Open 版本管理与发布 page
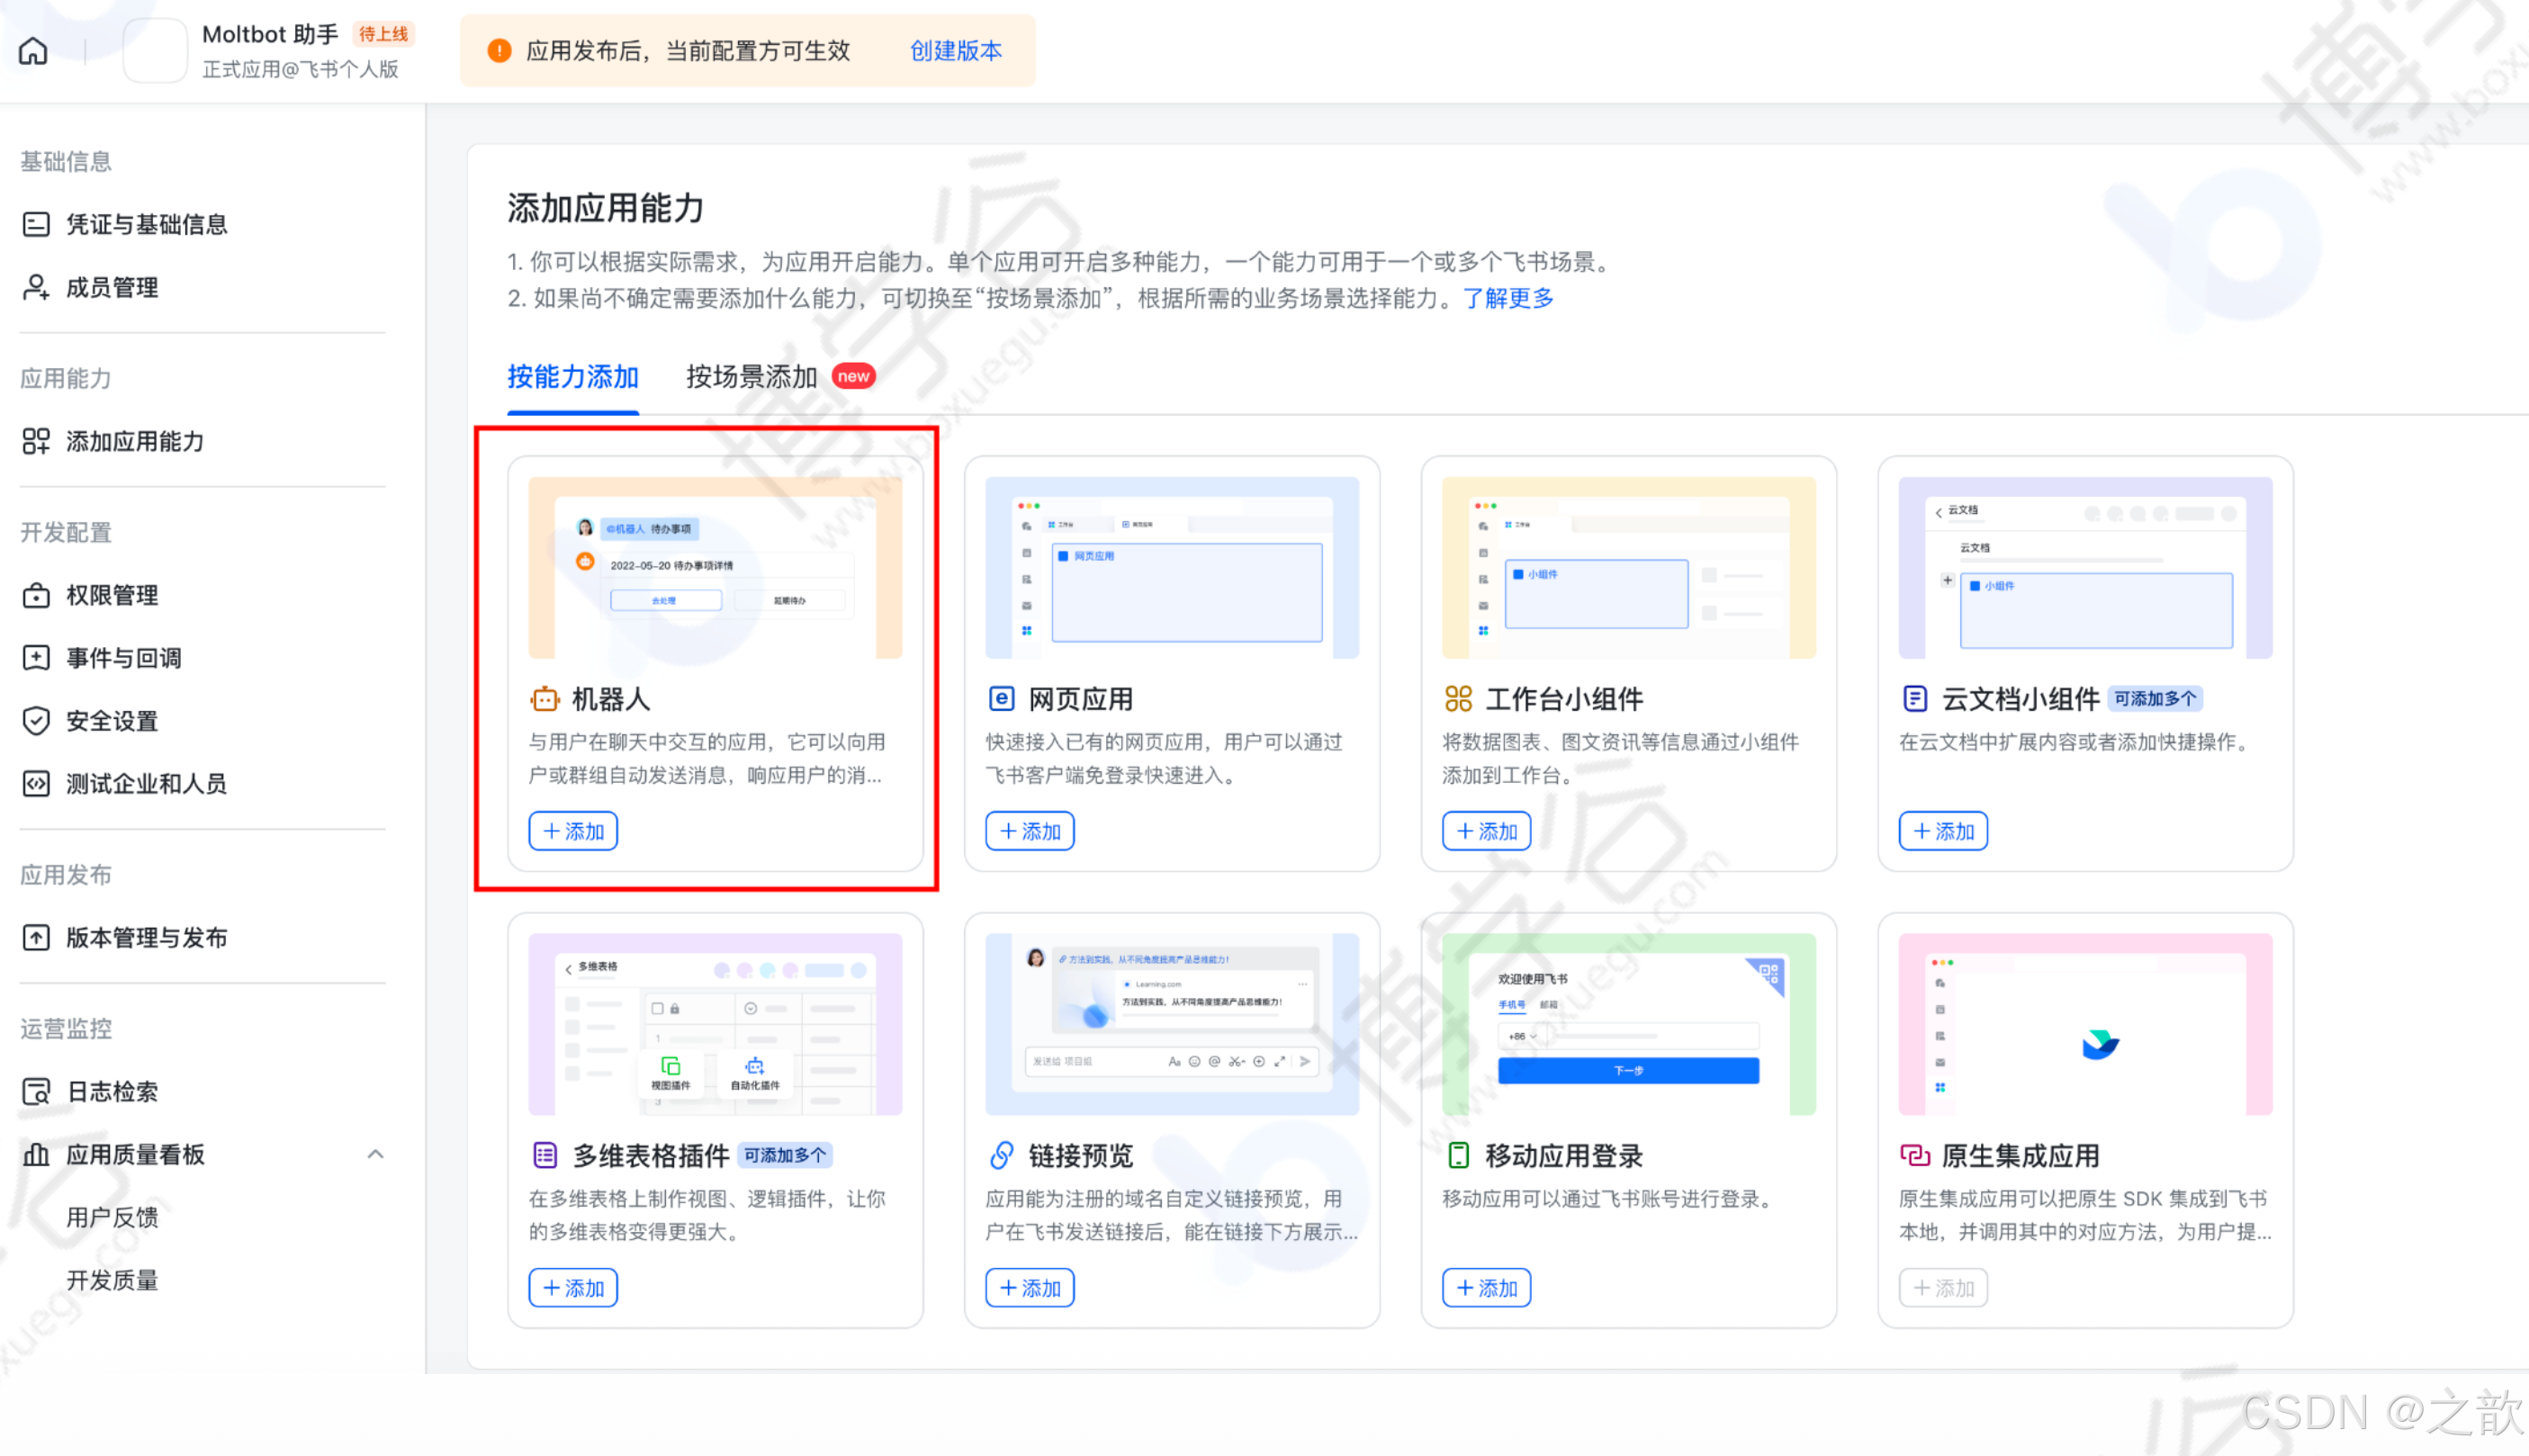This screenshot has height=1456, width=2529. (146, 938)
